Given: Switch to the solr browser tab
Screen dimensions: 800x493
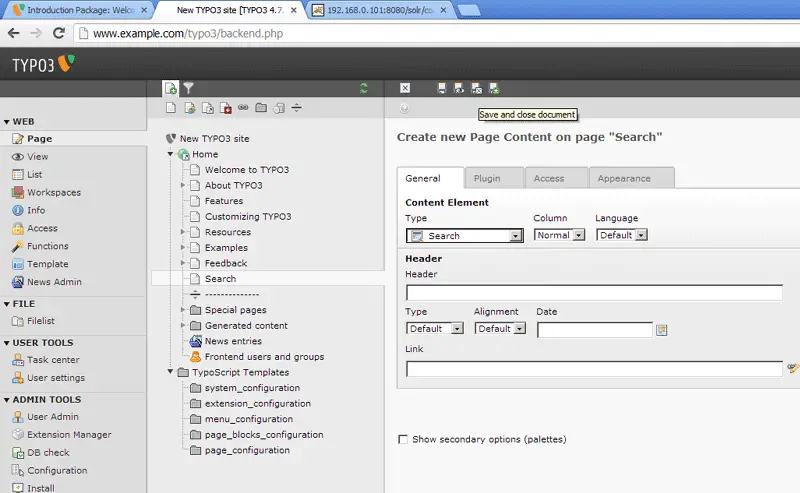Looking at the screenshot, I should tap(380, 10).
